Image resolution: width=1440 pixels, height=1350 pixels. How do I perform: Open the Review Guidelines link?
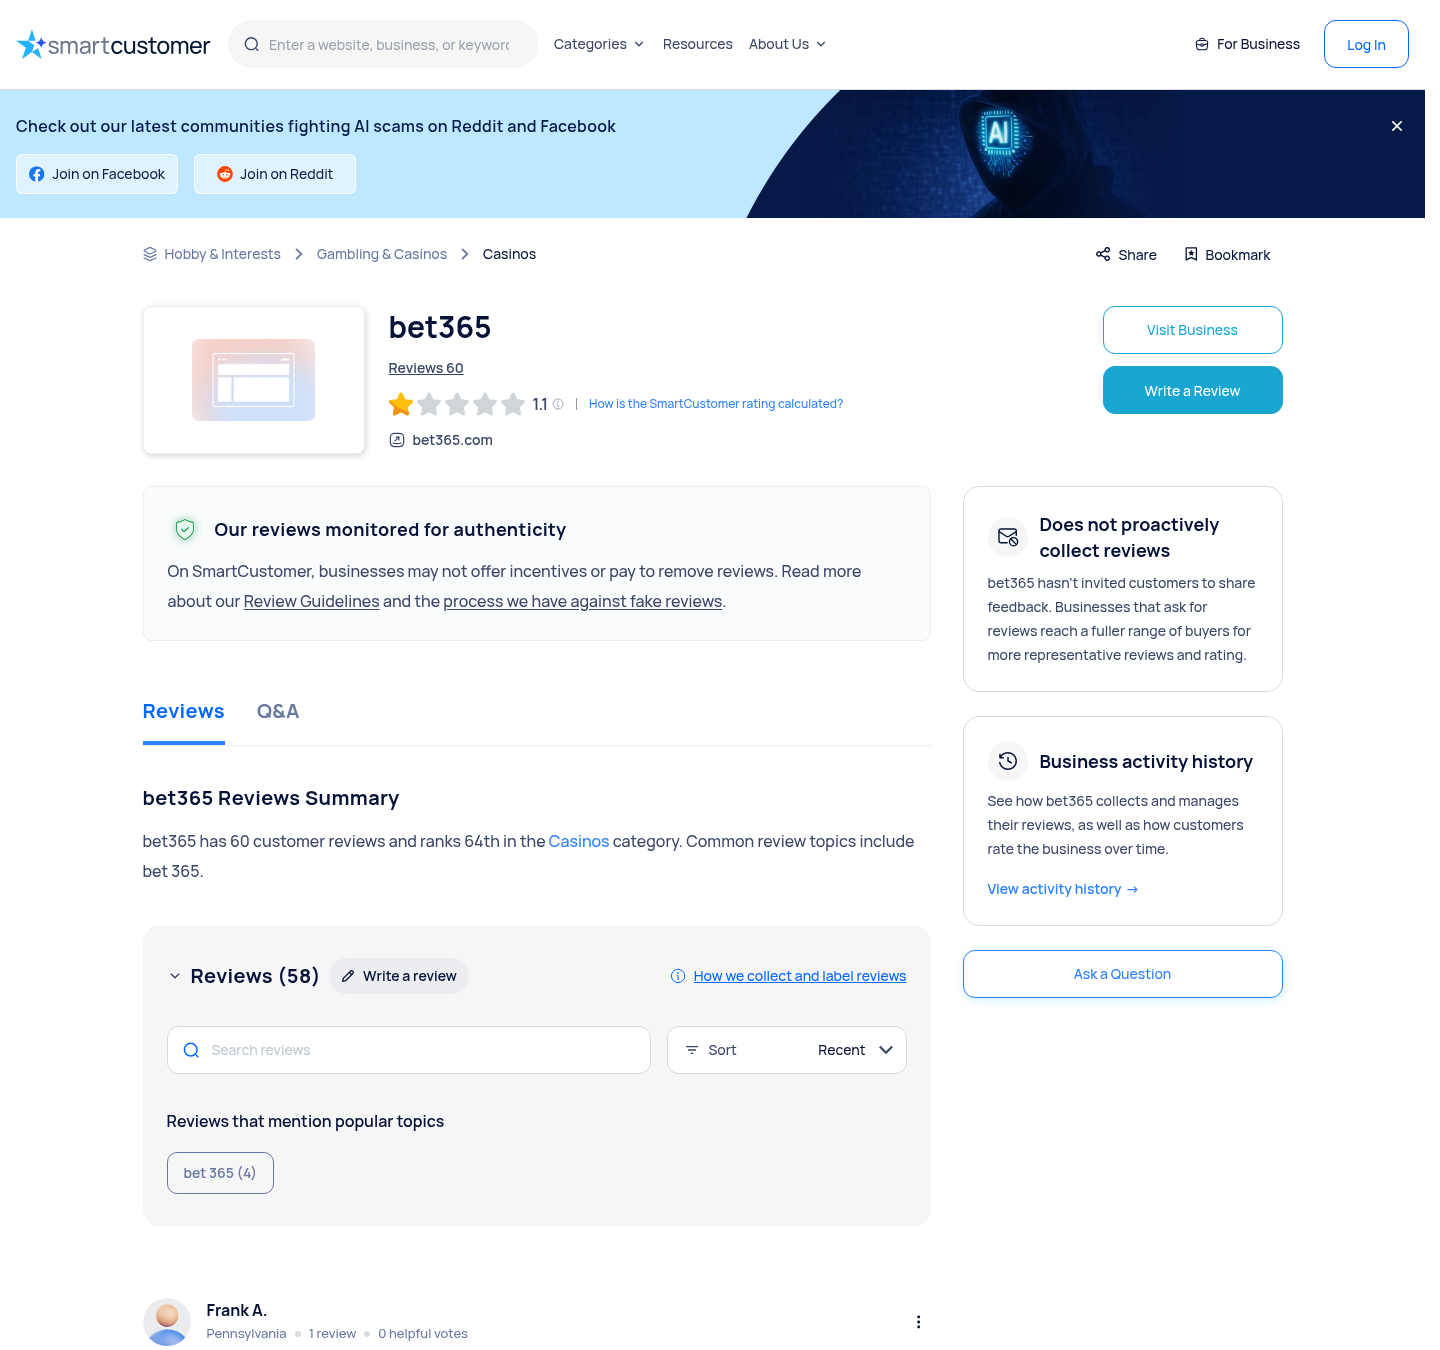click(312, 601)
